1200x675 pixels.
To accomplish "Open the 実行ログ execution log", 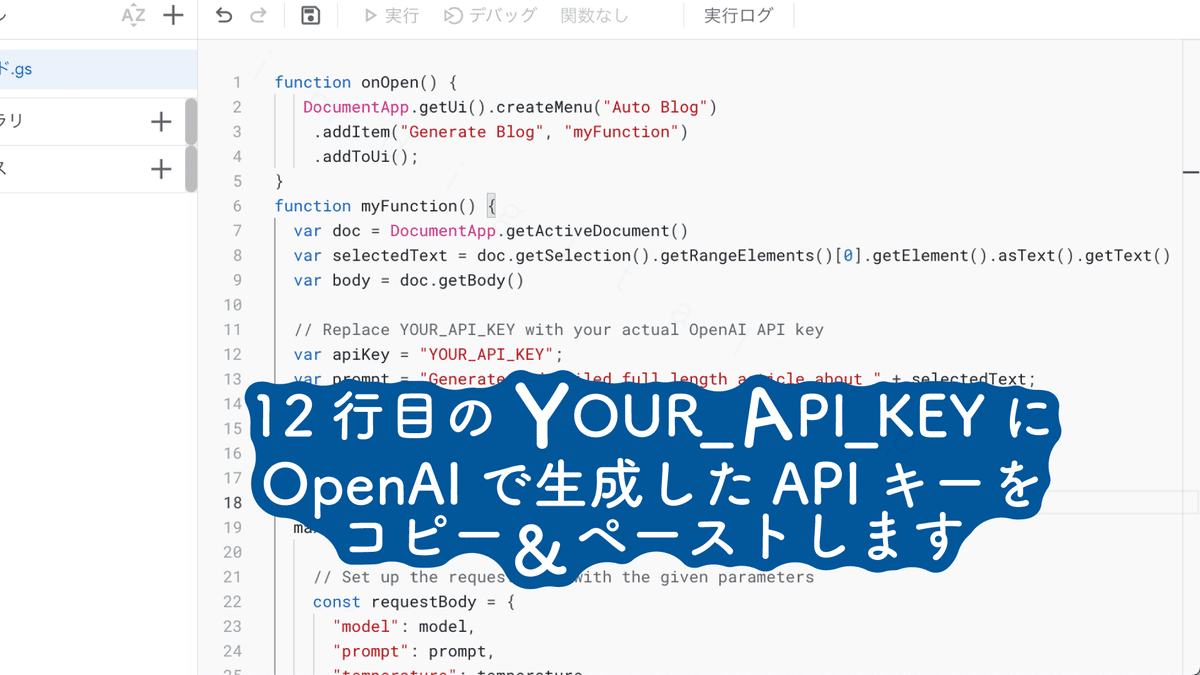I will pyautogui.click(x=738, y=15).
